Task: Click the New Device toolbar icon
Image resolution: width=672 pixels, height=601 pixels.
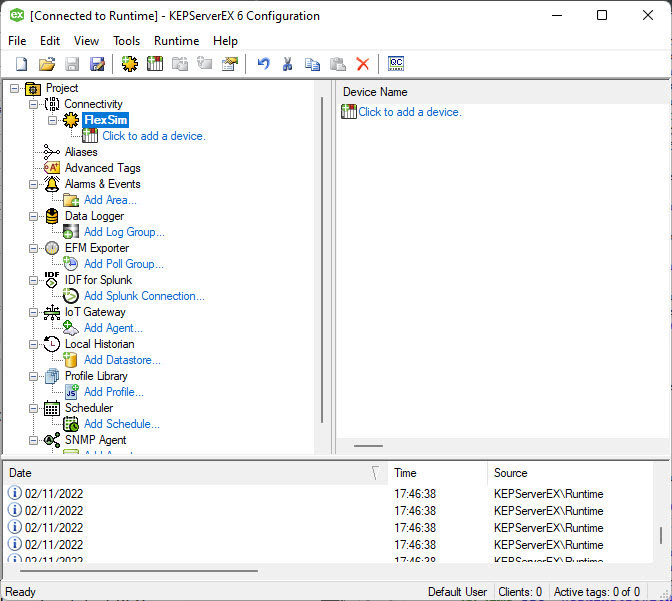Action: tap(154, 64)
